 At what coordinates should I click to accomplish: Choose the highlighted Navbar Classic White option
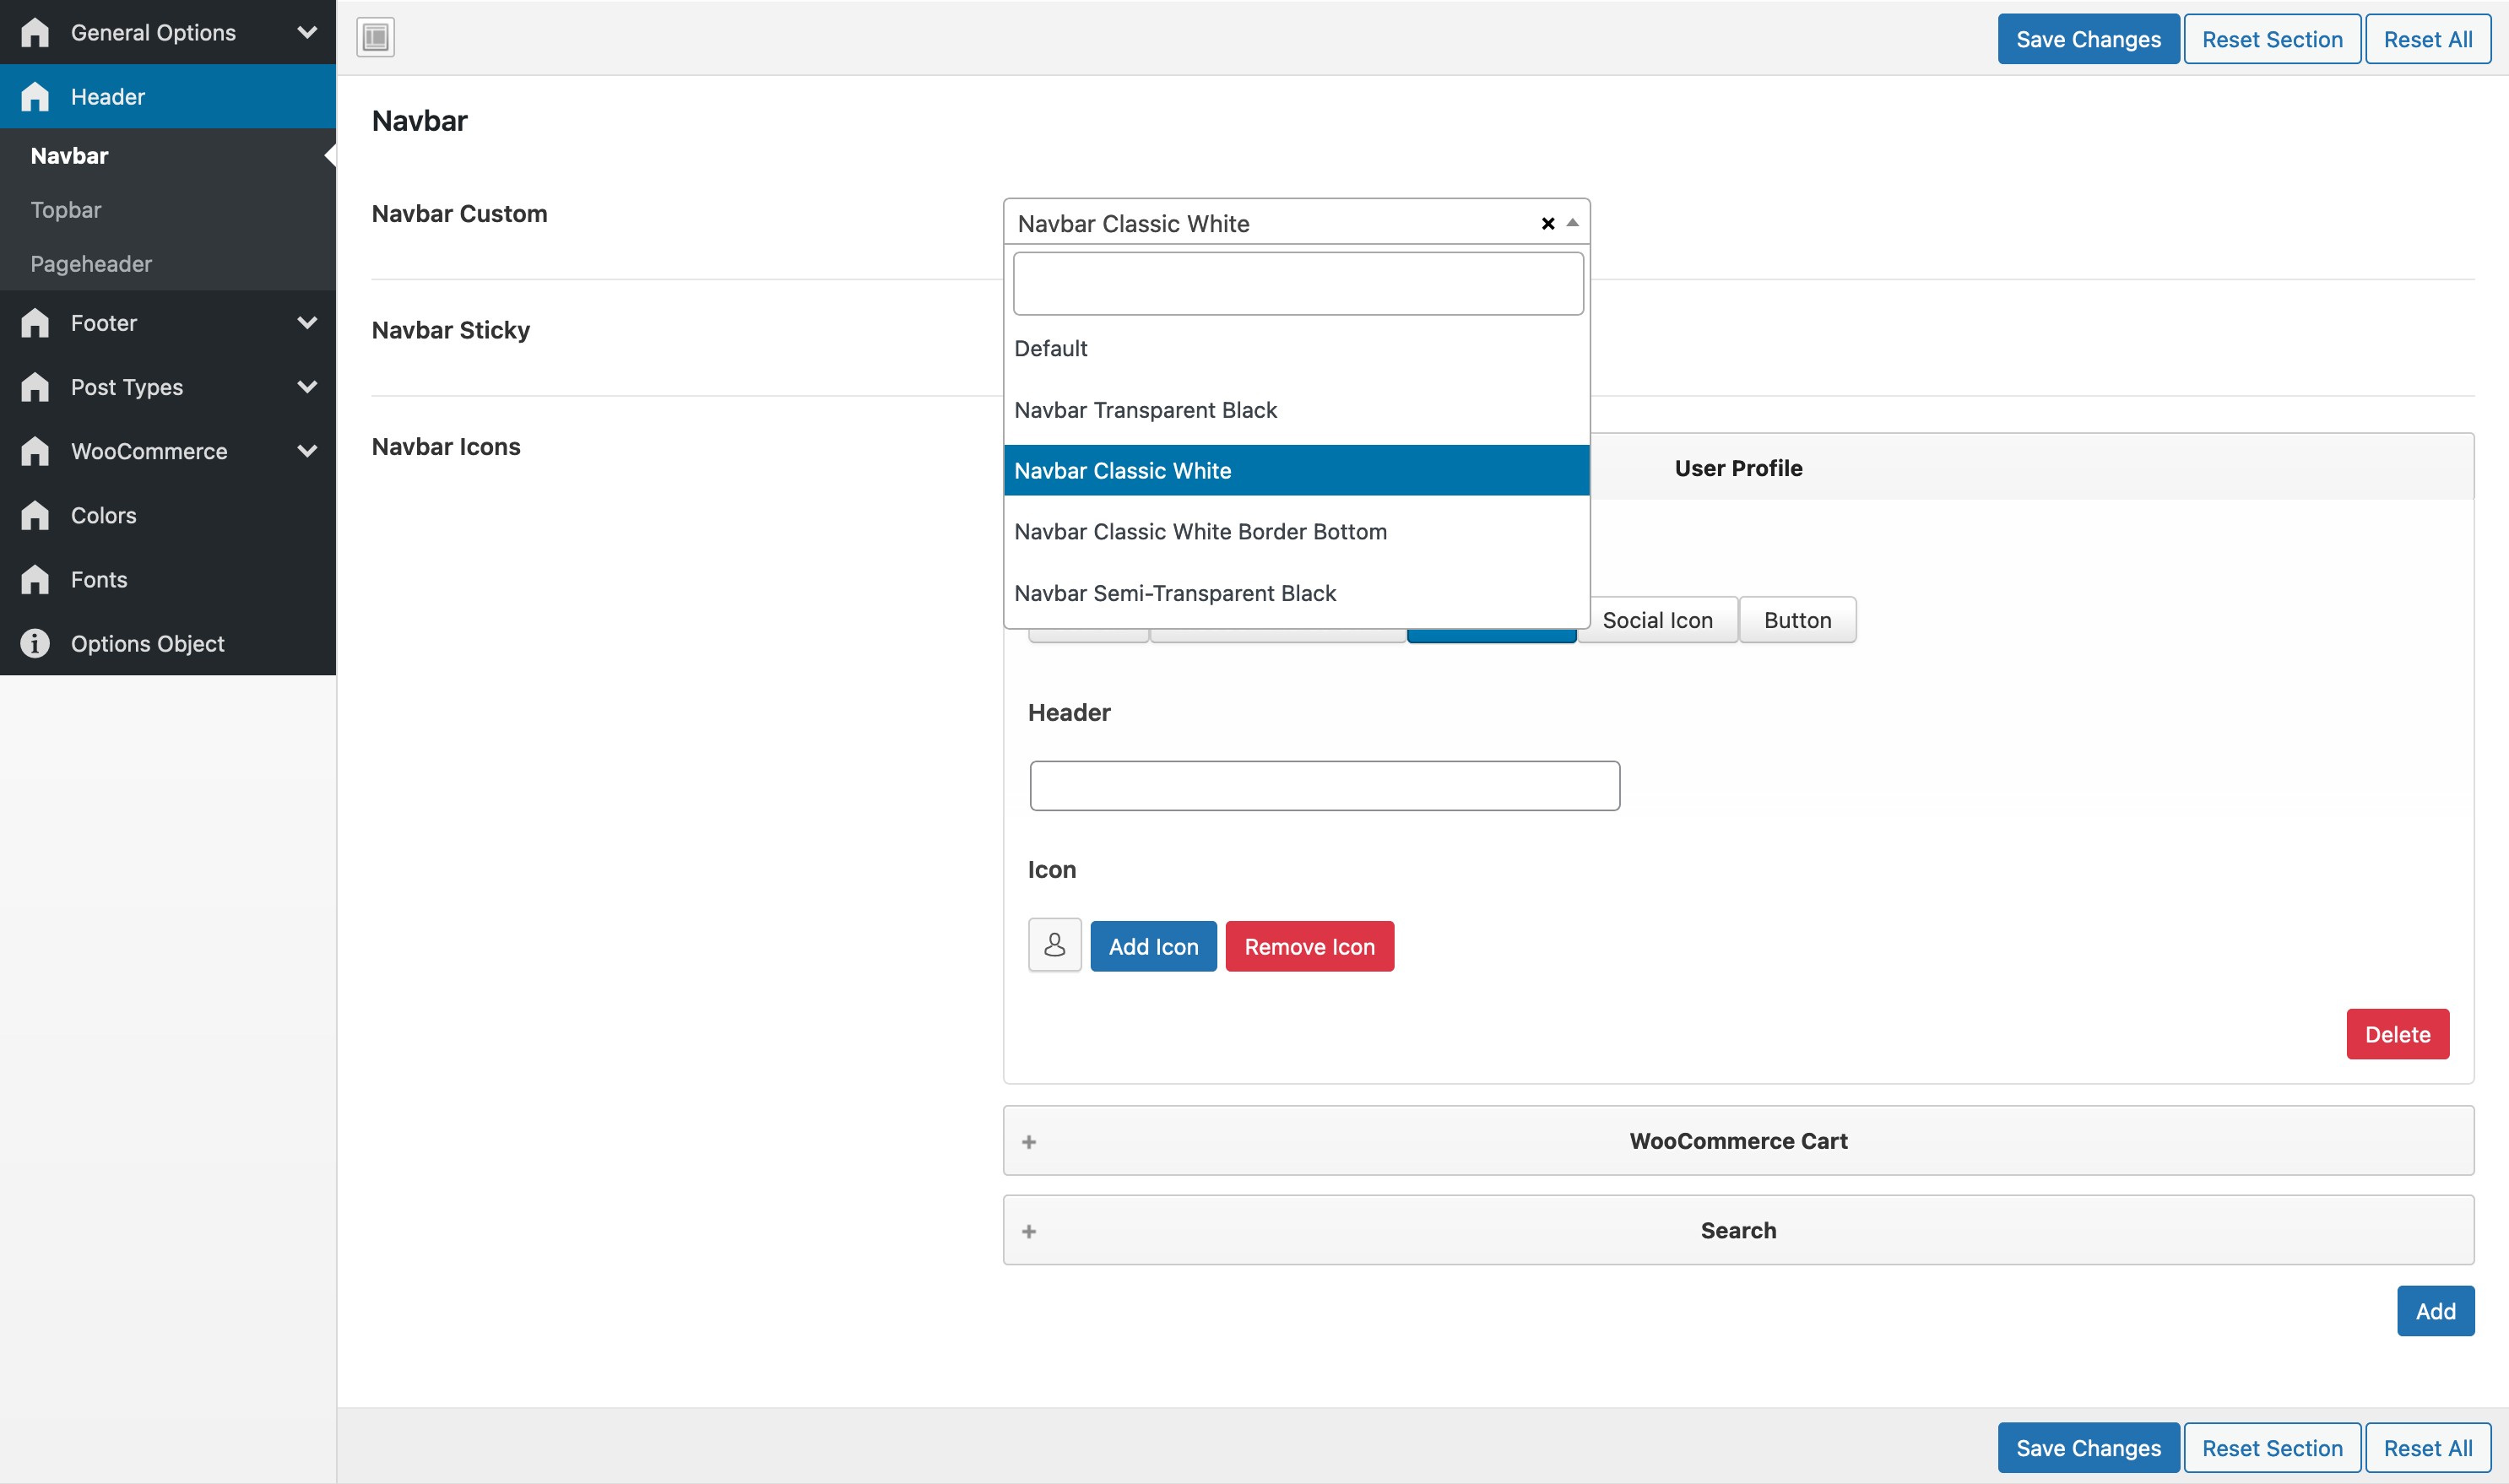(x=1296, y=470)
